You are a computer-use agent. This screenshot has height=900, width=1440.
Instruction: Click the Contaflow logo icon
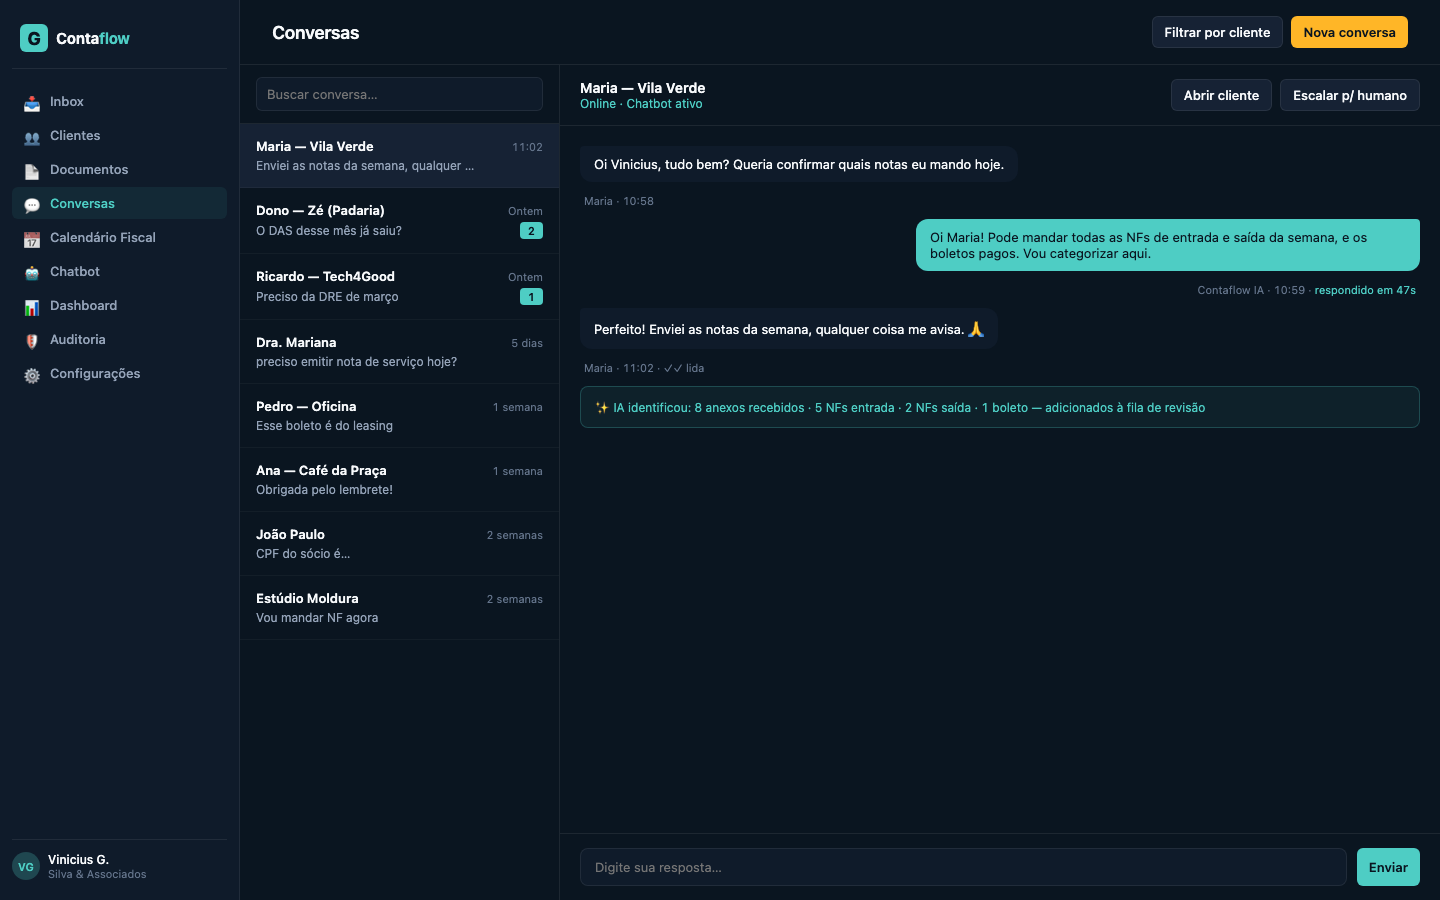tap(34, 38)
